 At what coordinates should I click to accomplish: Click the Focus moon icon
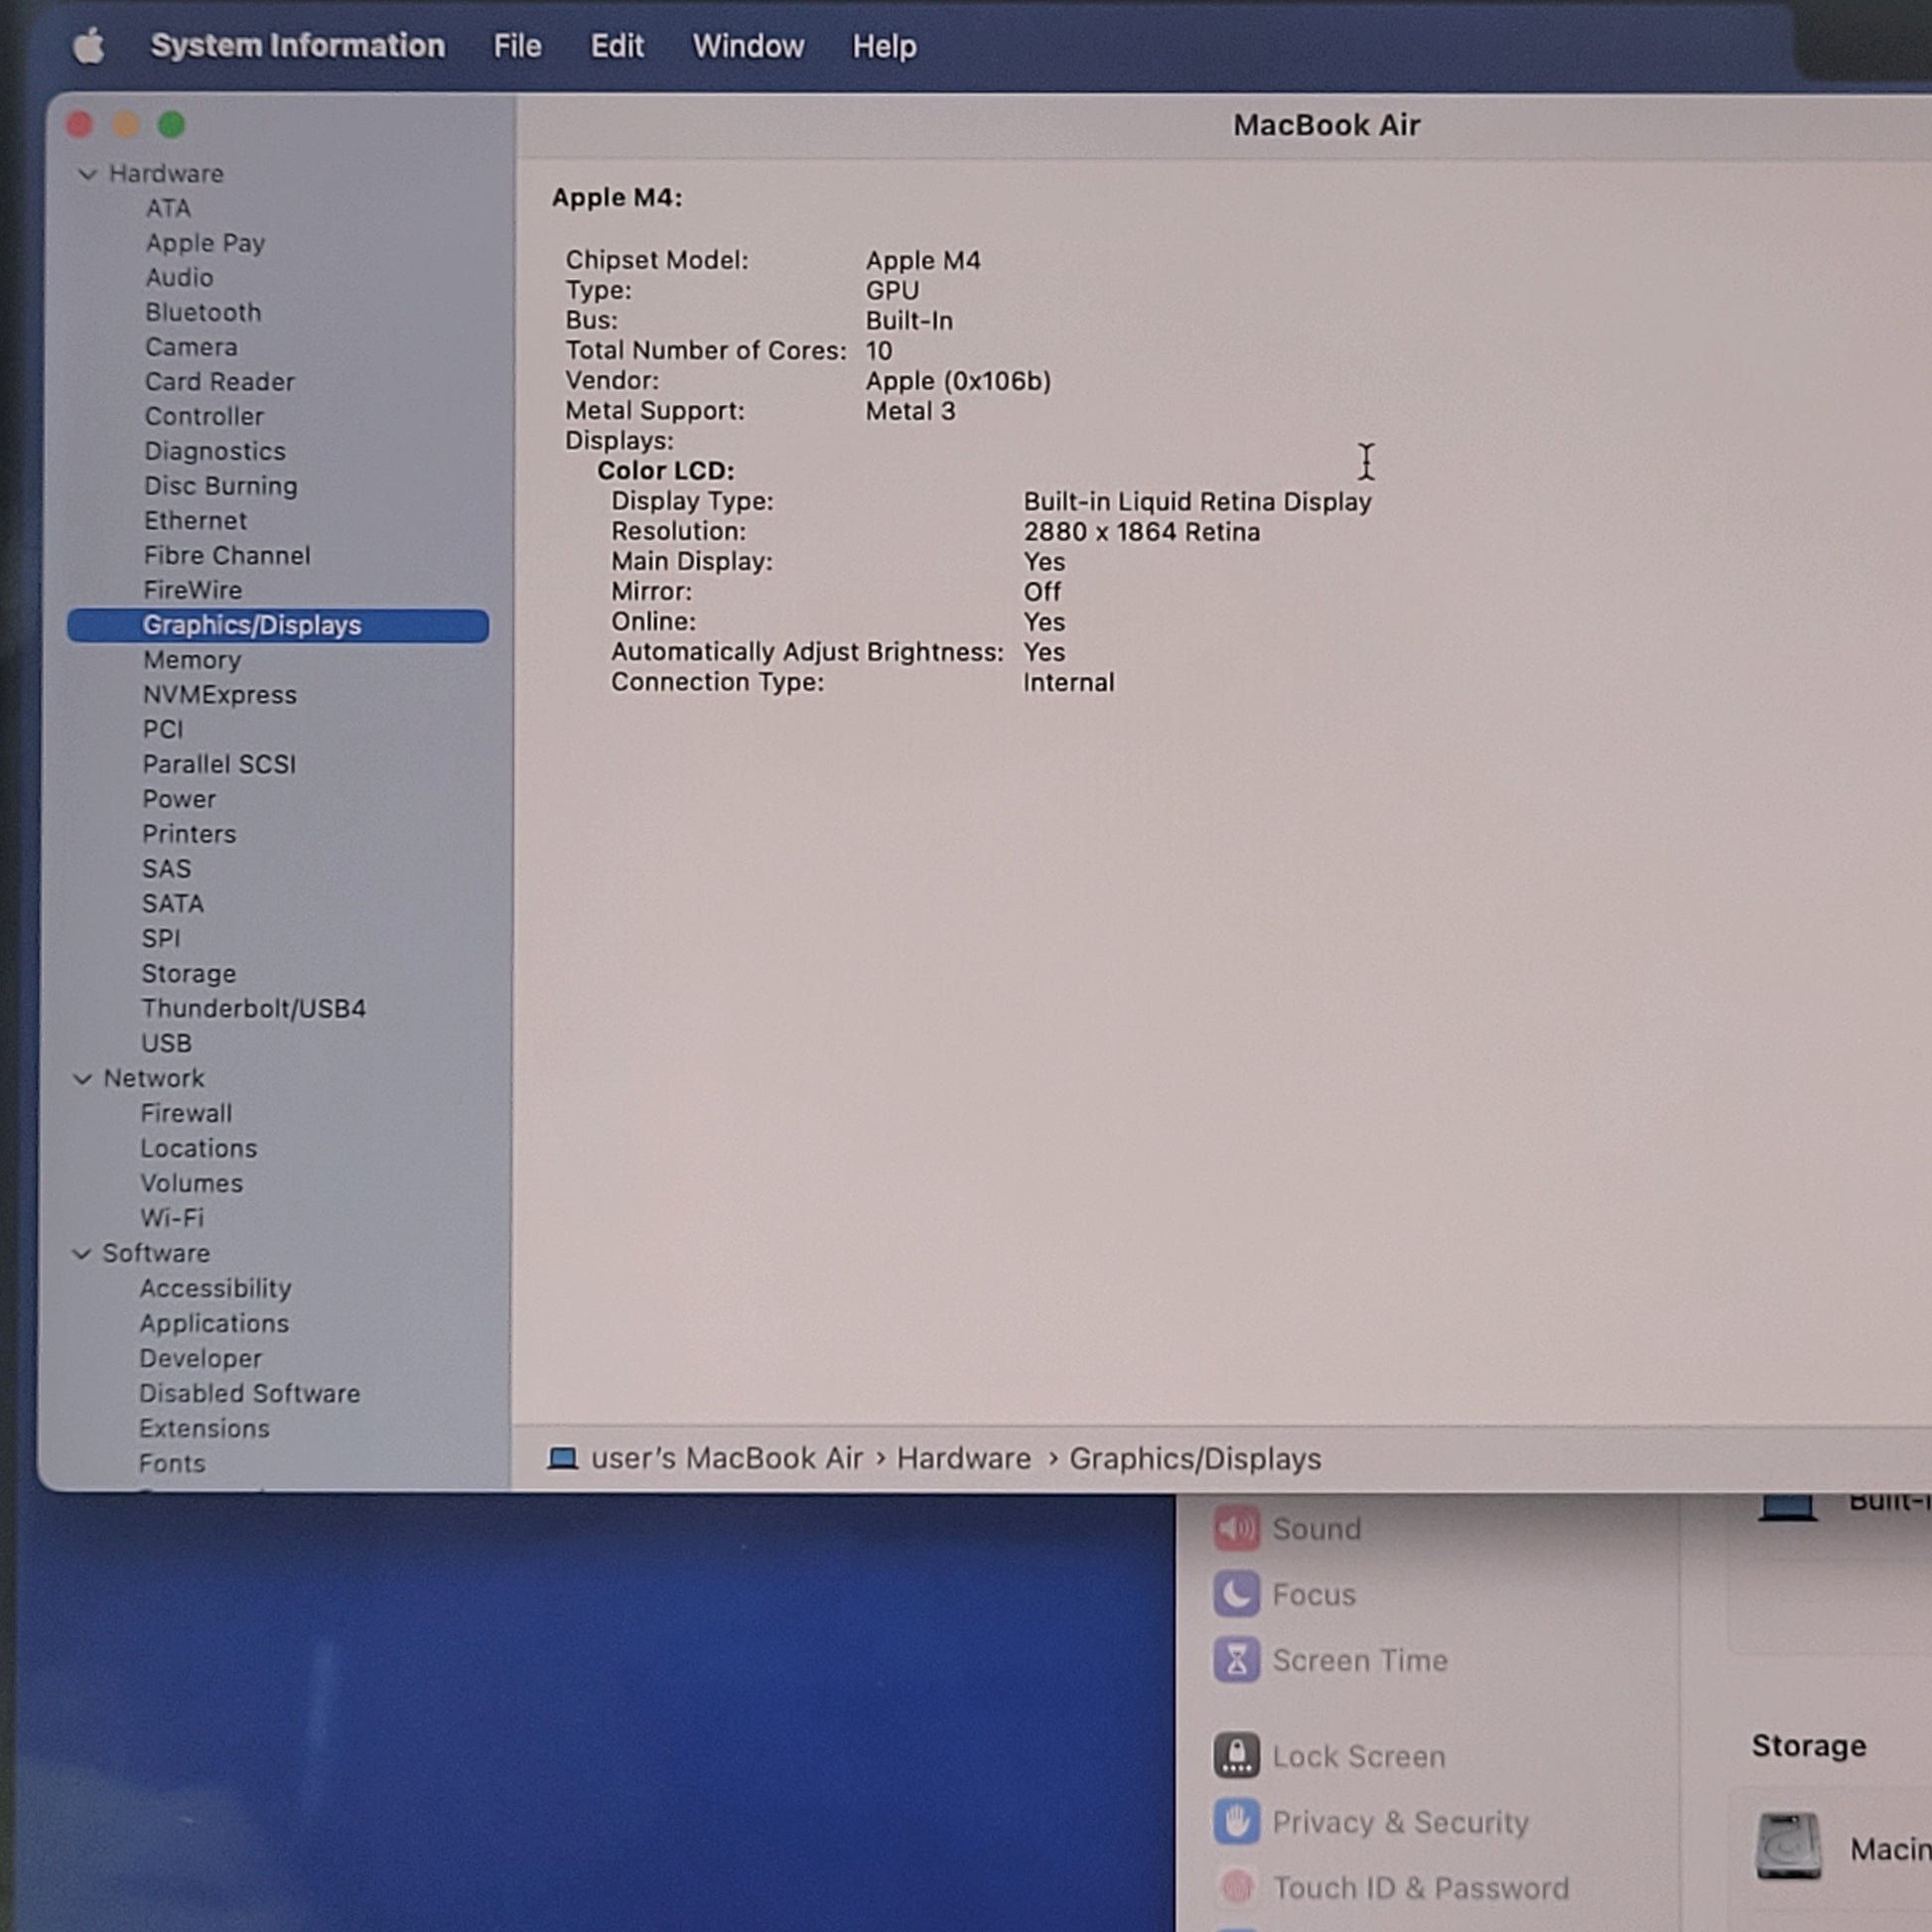point(1236,1594)
